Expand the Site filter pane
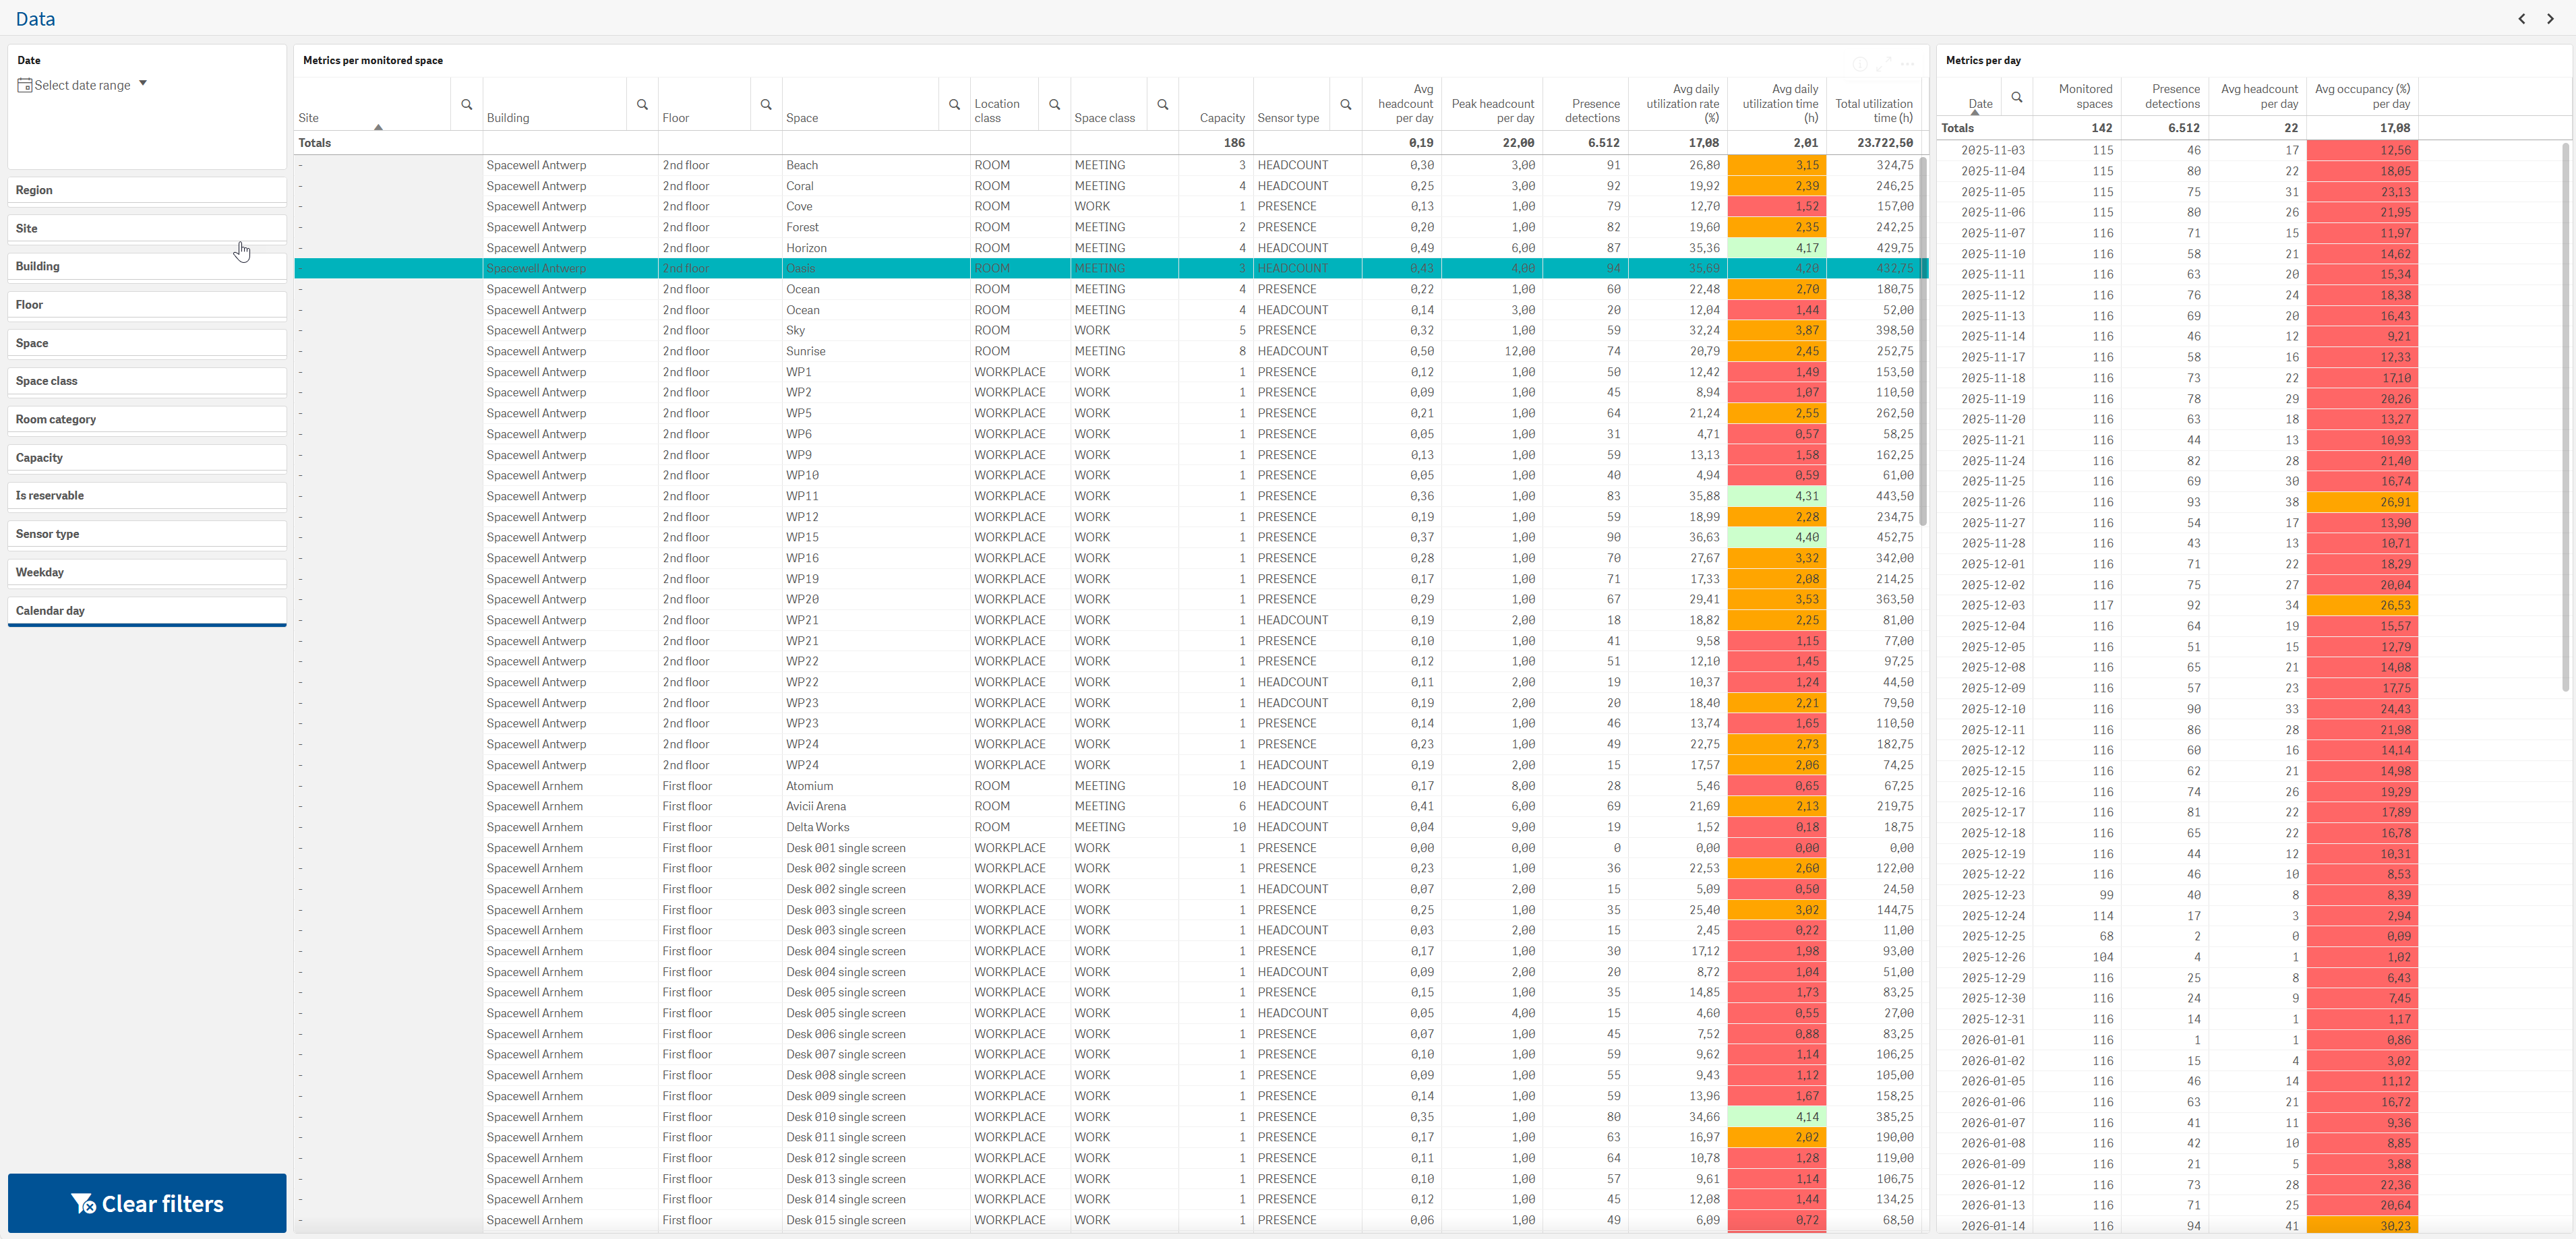 [x=147, y=228]
